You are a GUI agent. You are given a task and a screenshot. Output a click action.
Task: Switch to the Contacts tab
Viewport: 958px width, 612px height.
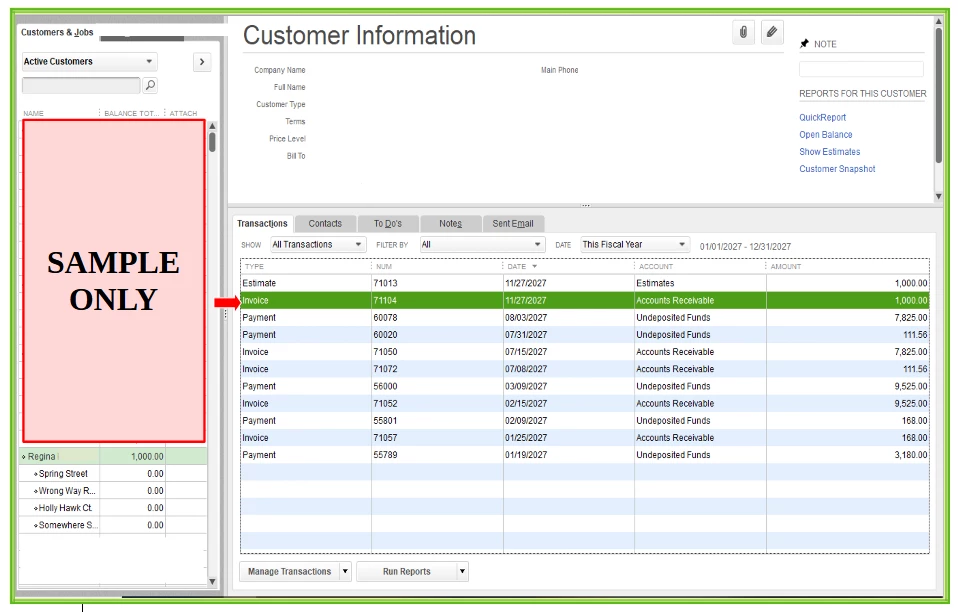coord(325,224)
